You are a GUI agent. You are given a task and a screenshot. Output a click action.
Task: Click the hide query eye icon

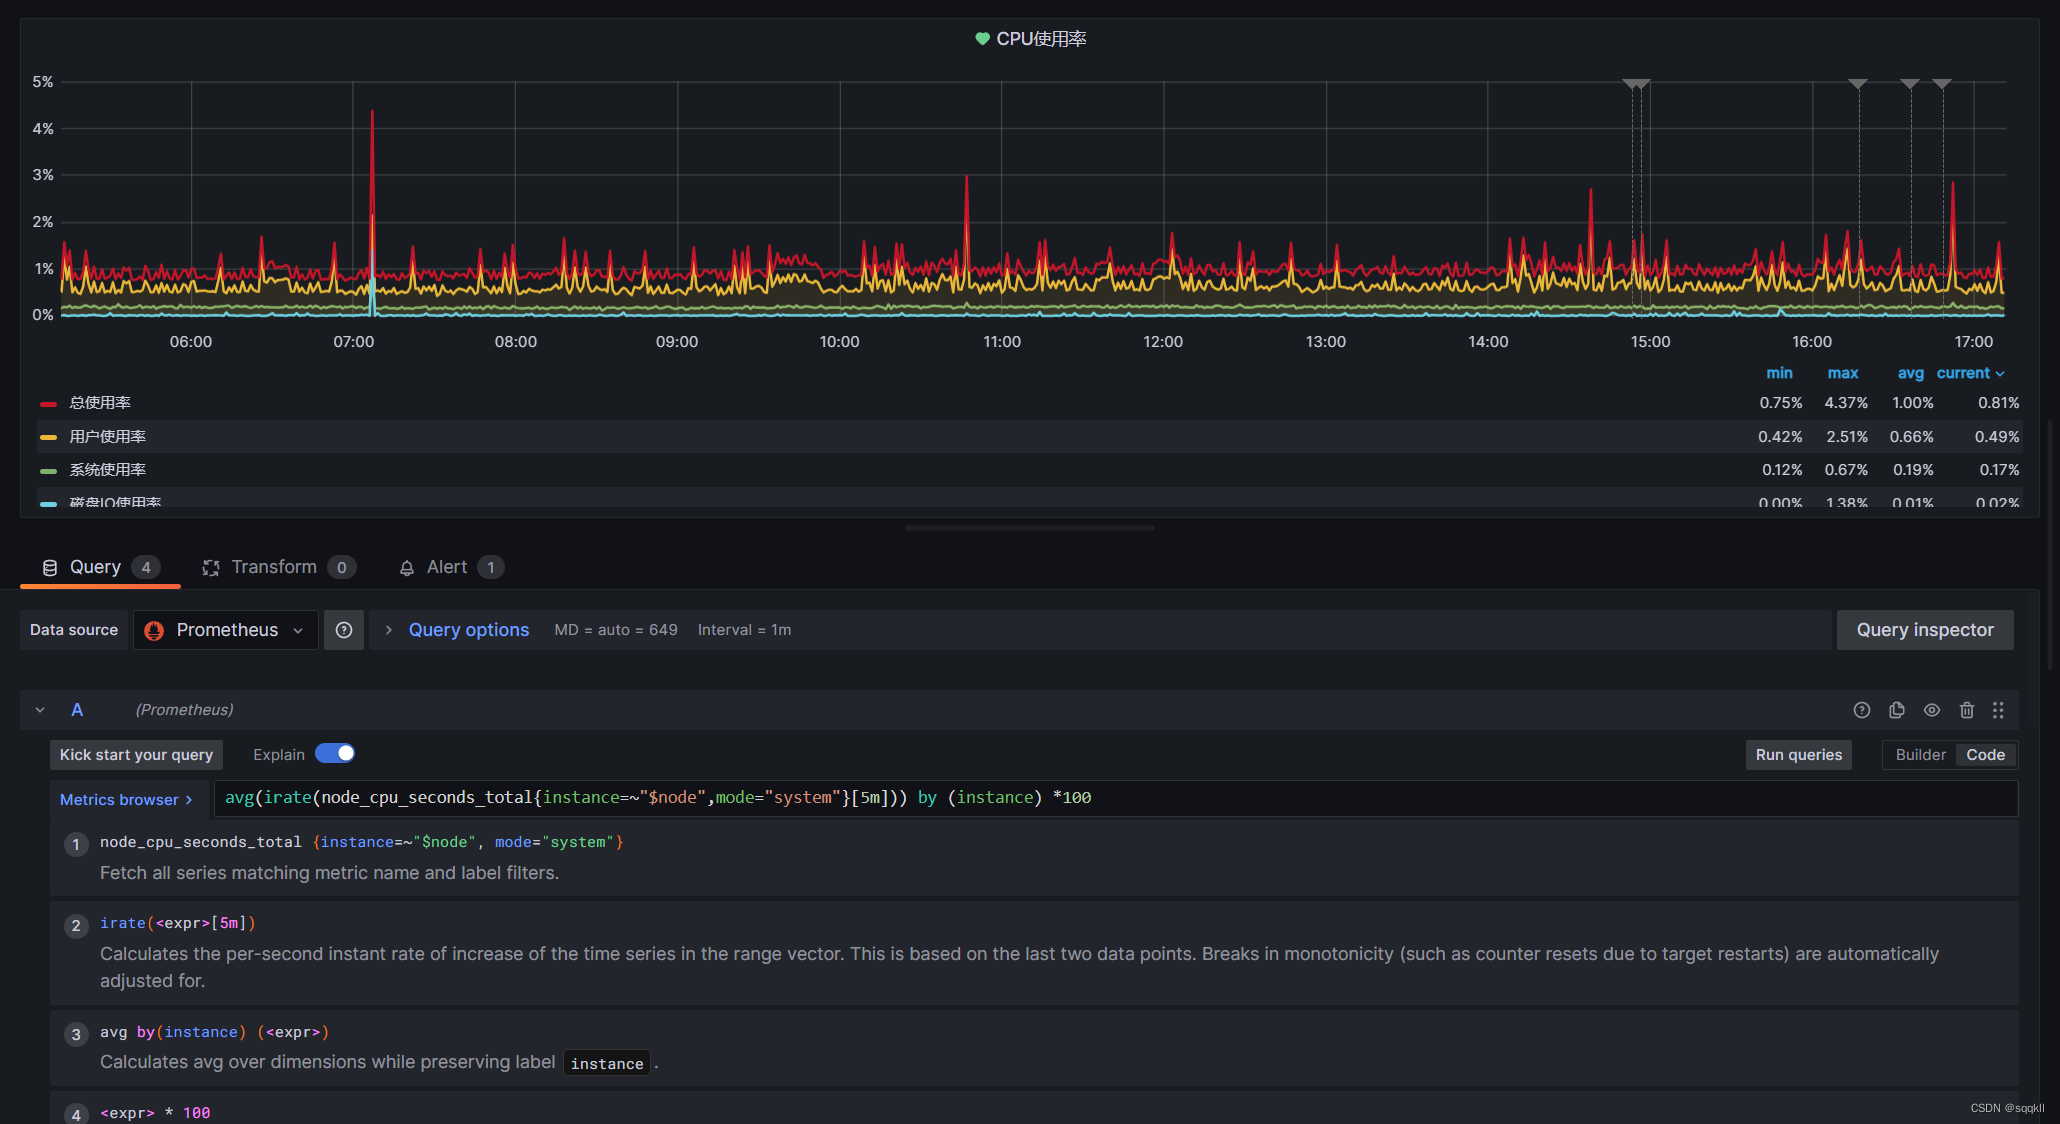click(1931, 710)
